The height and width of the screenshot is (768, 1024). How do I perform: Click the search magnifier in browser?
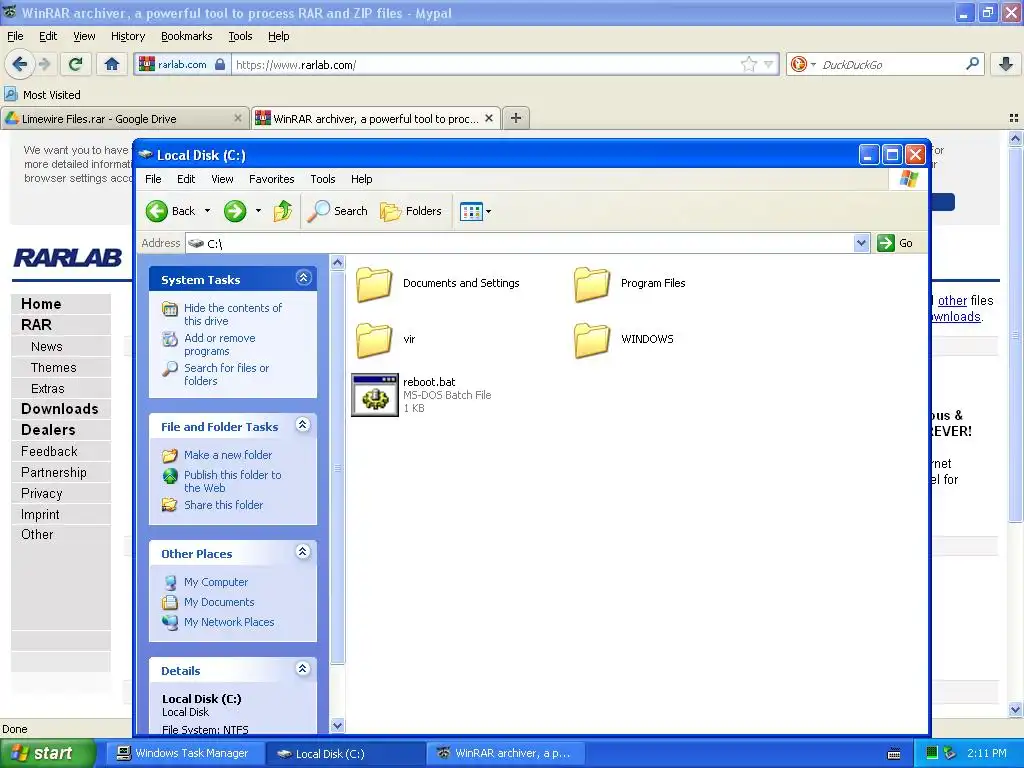pyautogui.click(x=972, y=64)
